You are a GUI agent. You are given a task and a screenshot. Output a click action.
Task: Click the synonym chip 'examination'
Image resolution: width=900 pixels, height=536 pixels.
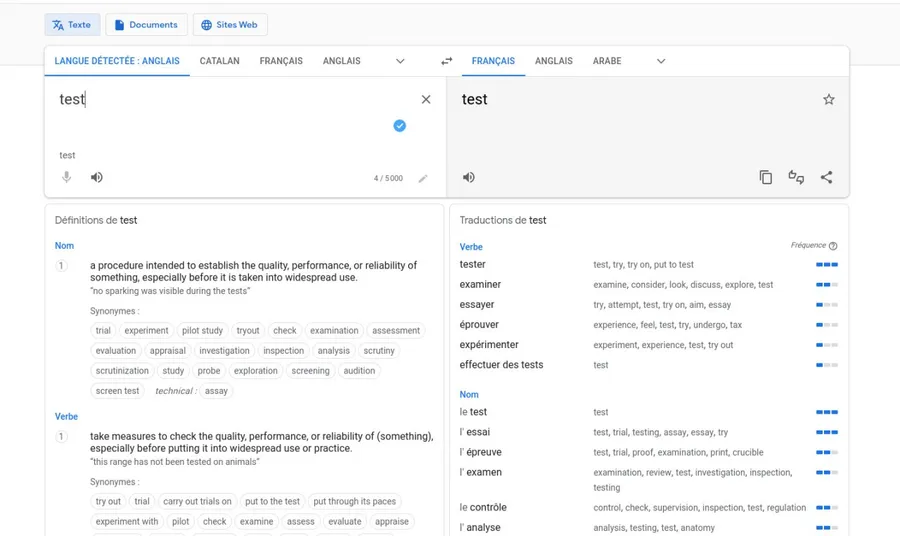334,331
